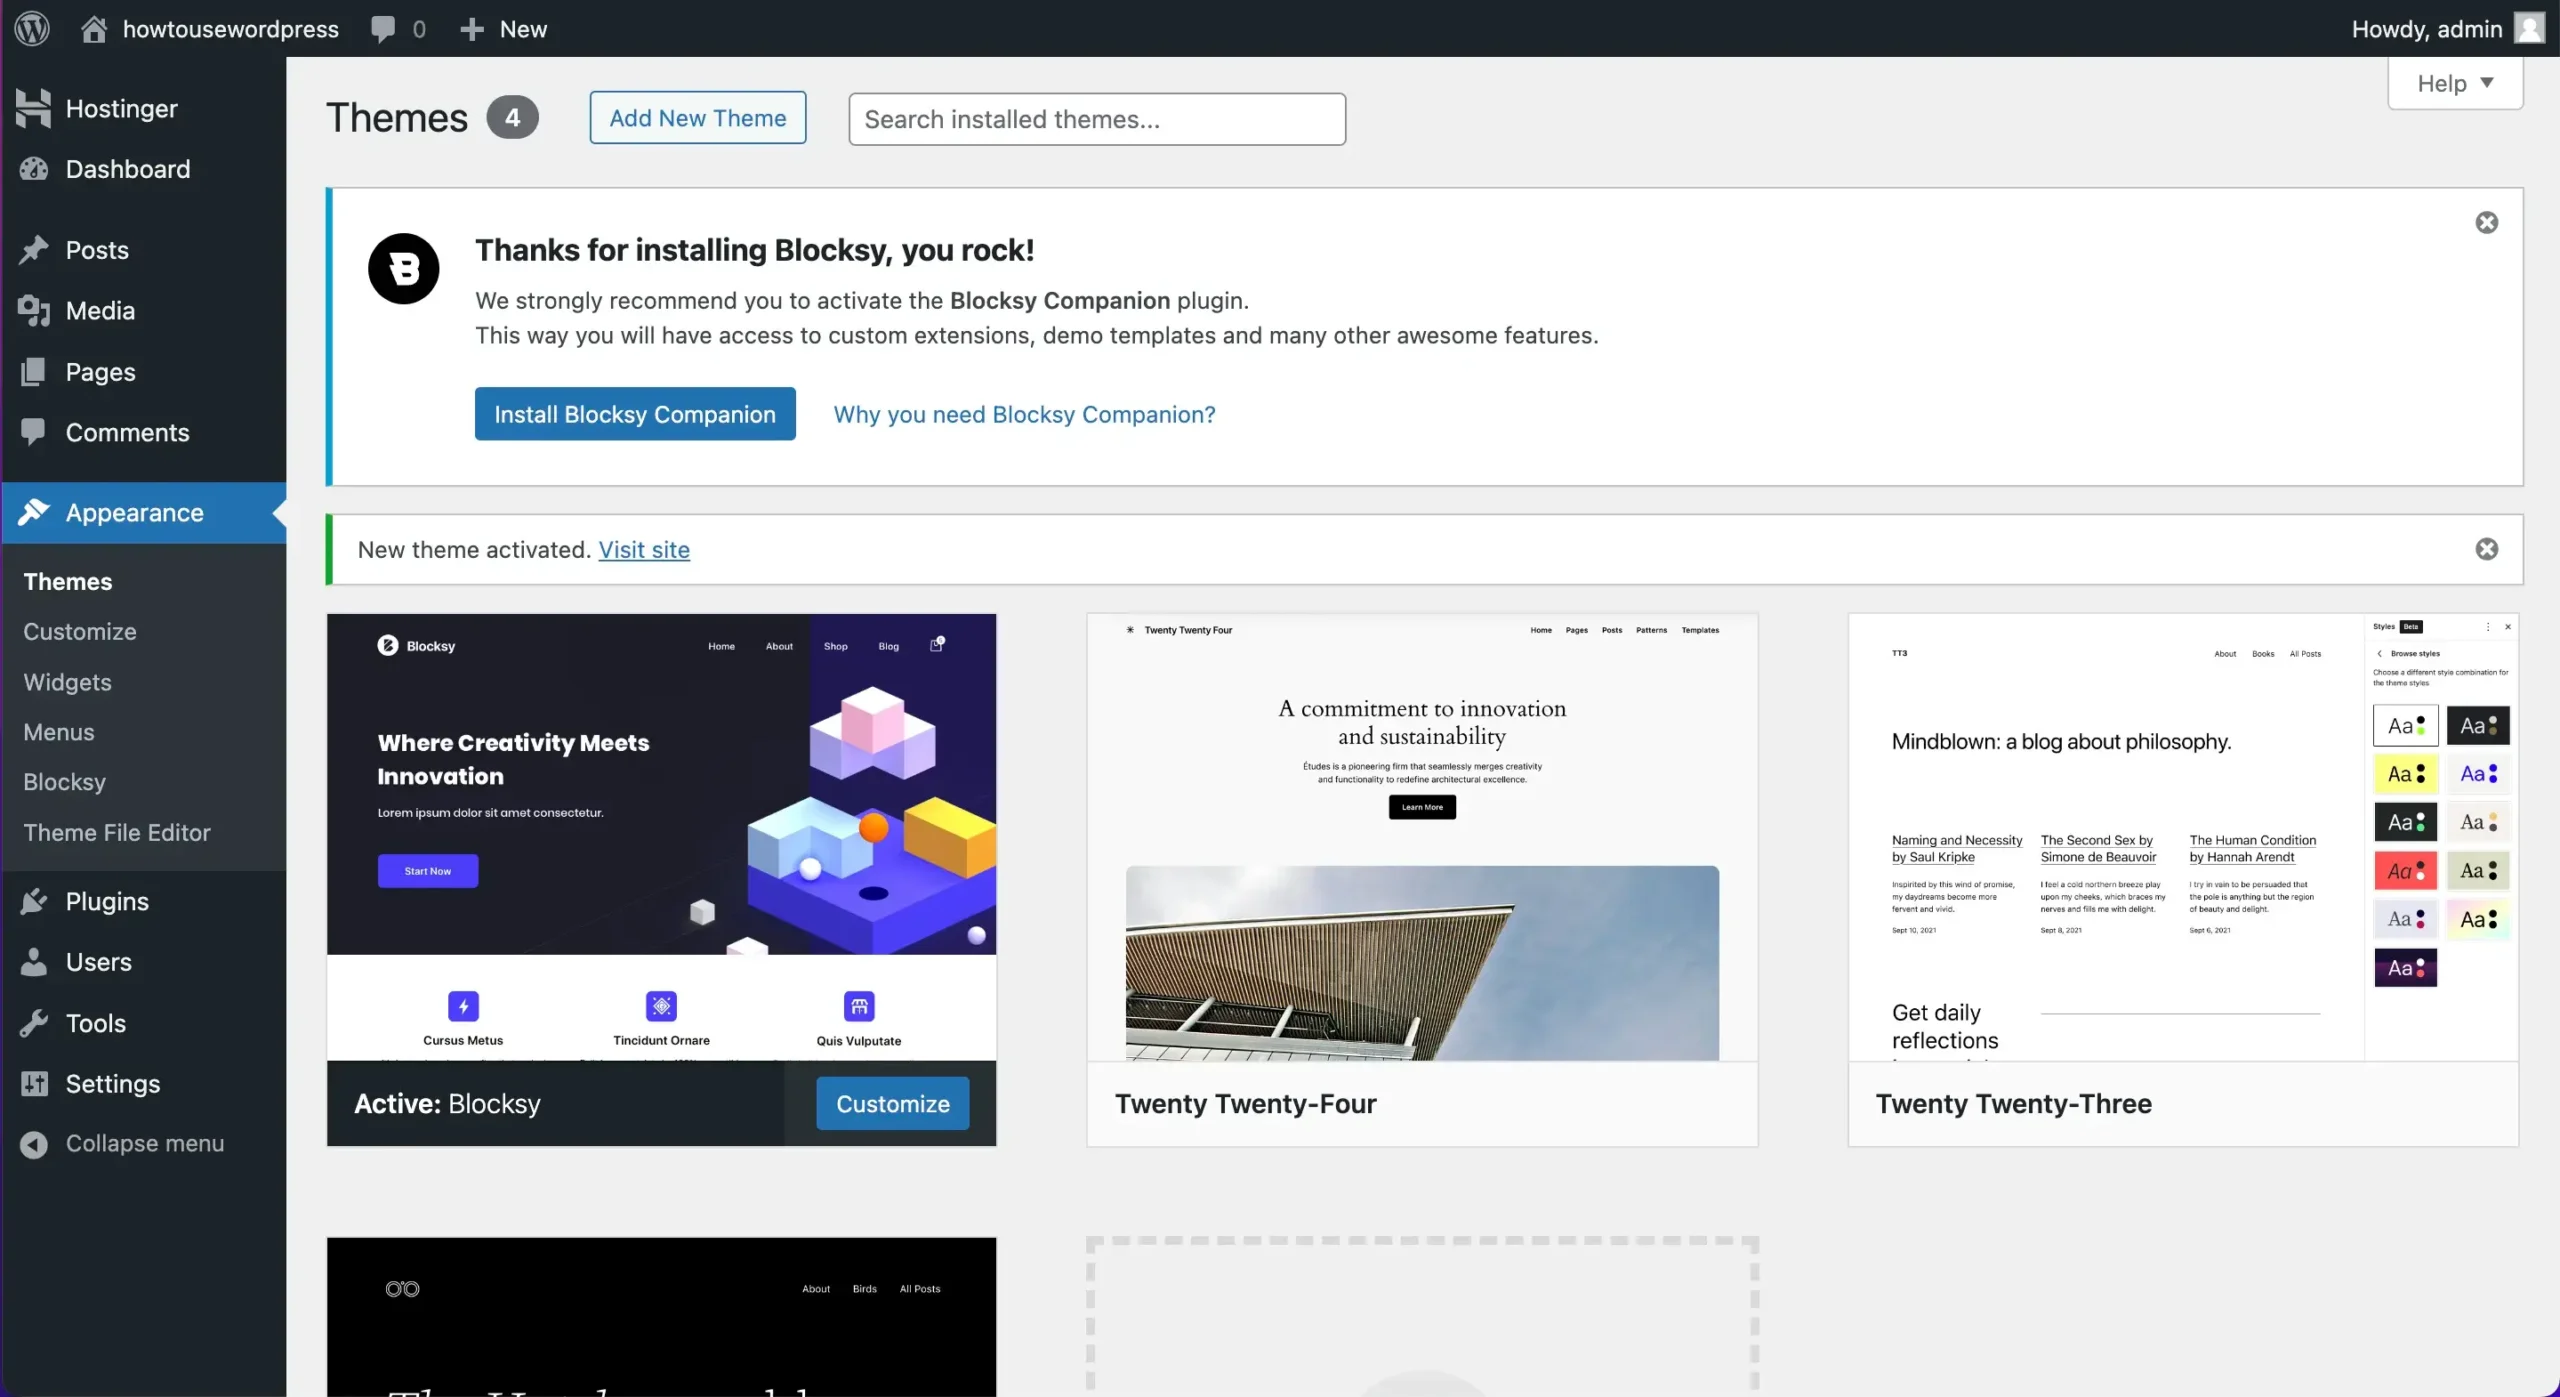Open the Theme File Editor
Image resolution: width=2560 pixels, height=1397 pixels.
[x=117, y=833]
